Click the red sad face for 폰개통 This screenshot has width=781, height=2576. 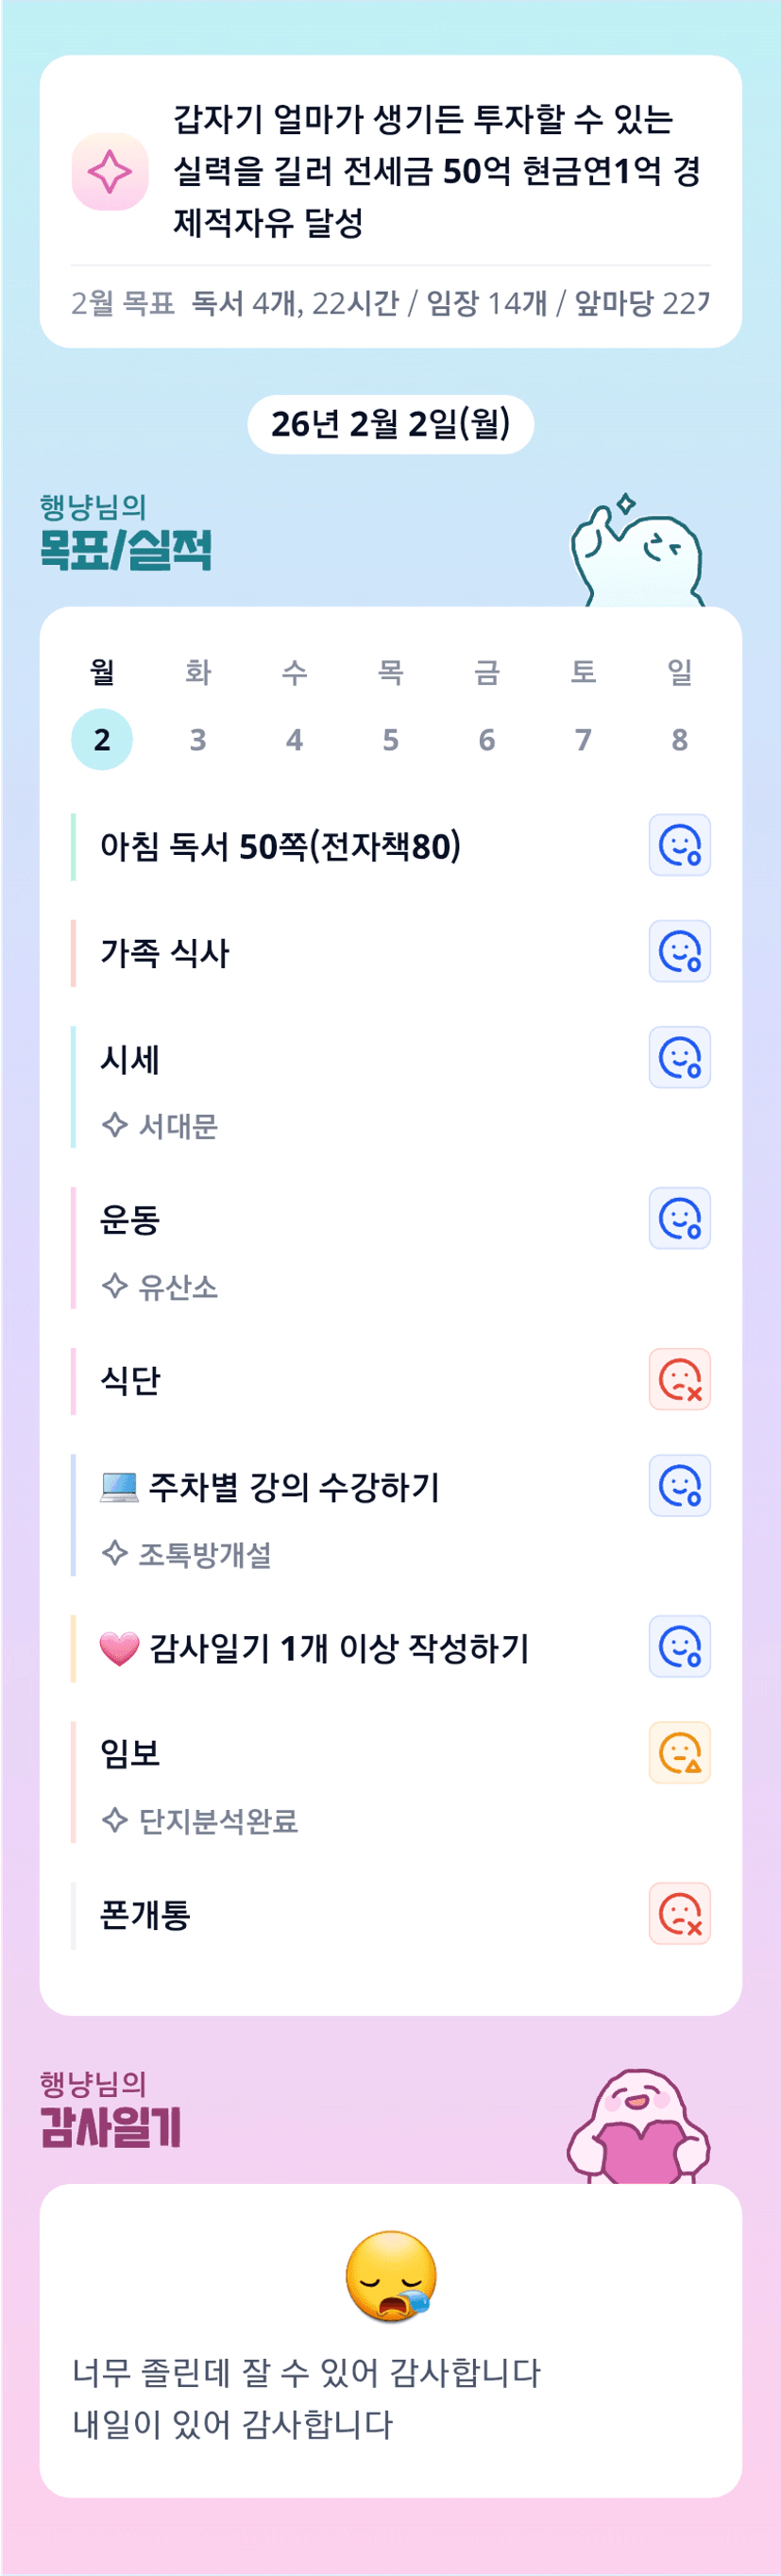pos(679,1913)
